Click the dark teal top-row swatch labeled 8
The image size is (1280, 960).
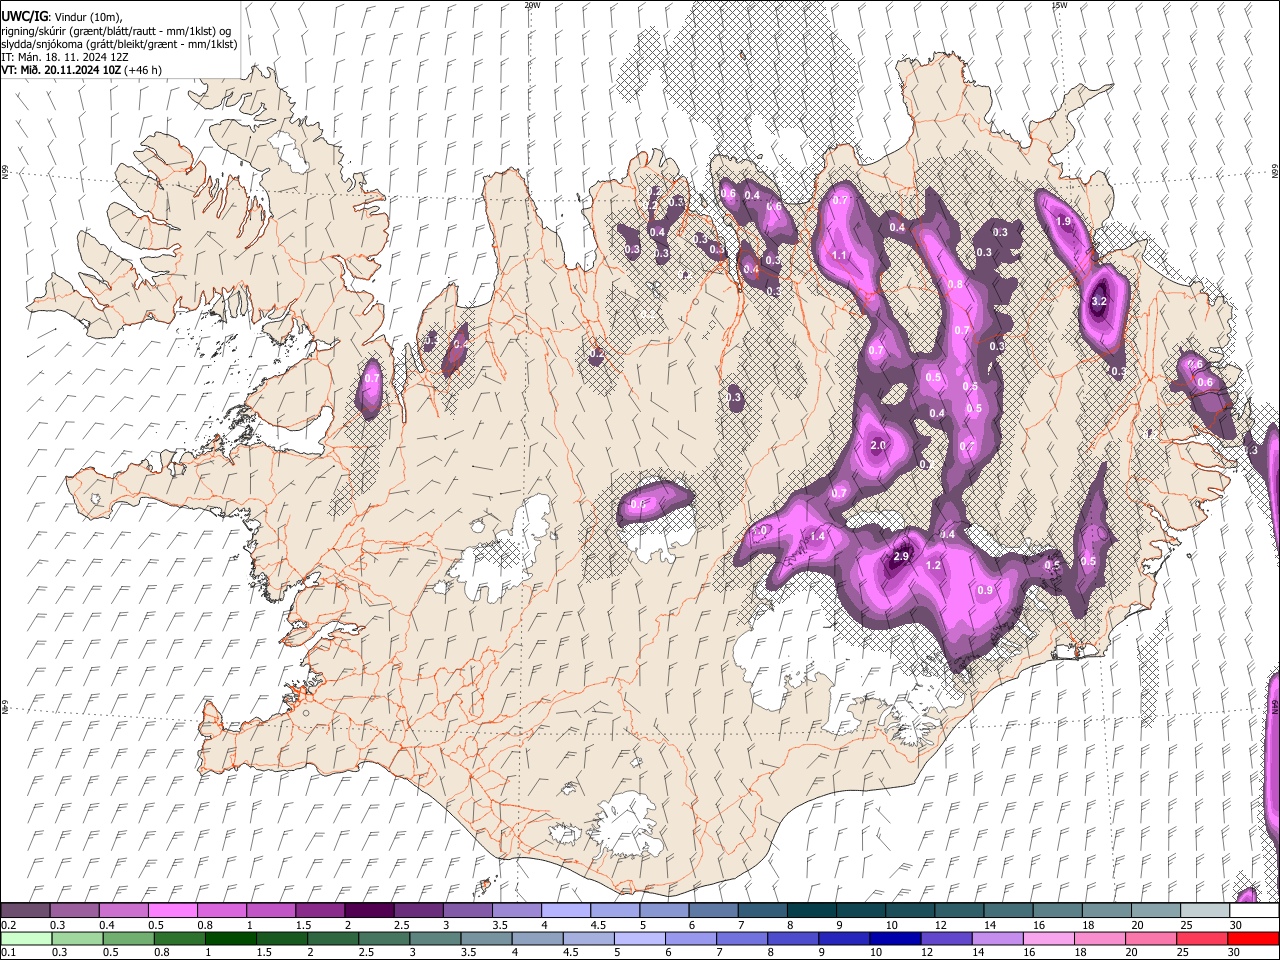(x=812, y=911)
